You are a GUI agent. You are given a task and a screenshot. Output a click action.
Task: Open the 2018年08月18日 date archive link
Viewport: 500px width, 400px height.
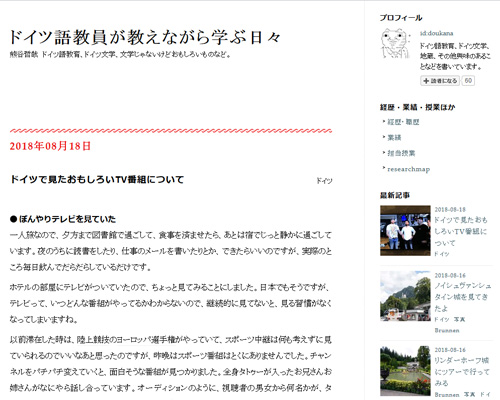tap(50, 146)
